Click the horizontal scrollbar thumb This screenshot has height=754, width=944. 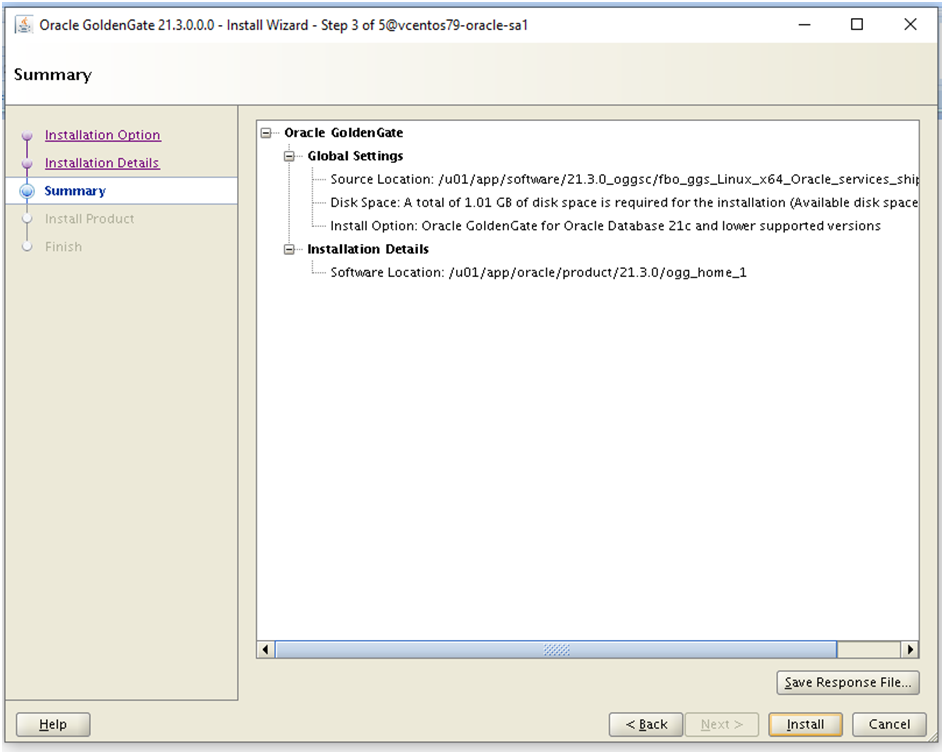(556, 650)
